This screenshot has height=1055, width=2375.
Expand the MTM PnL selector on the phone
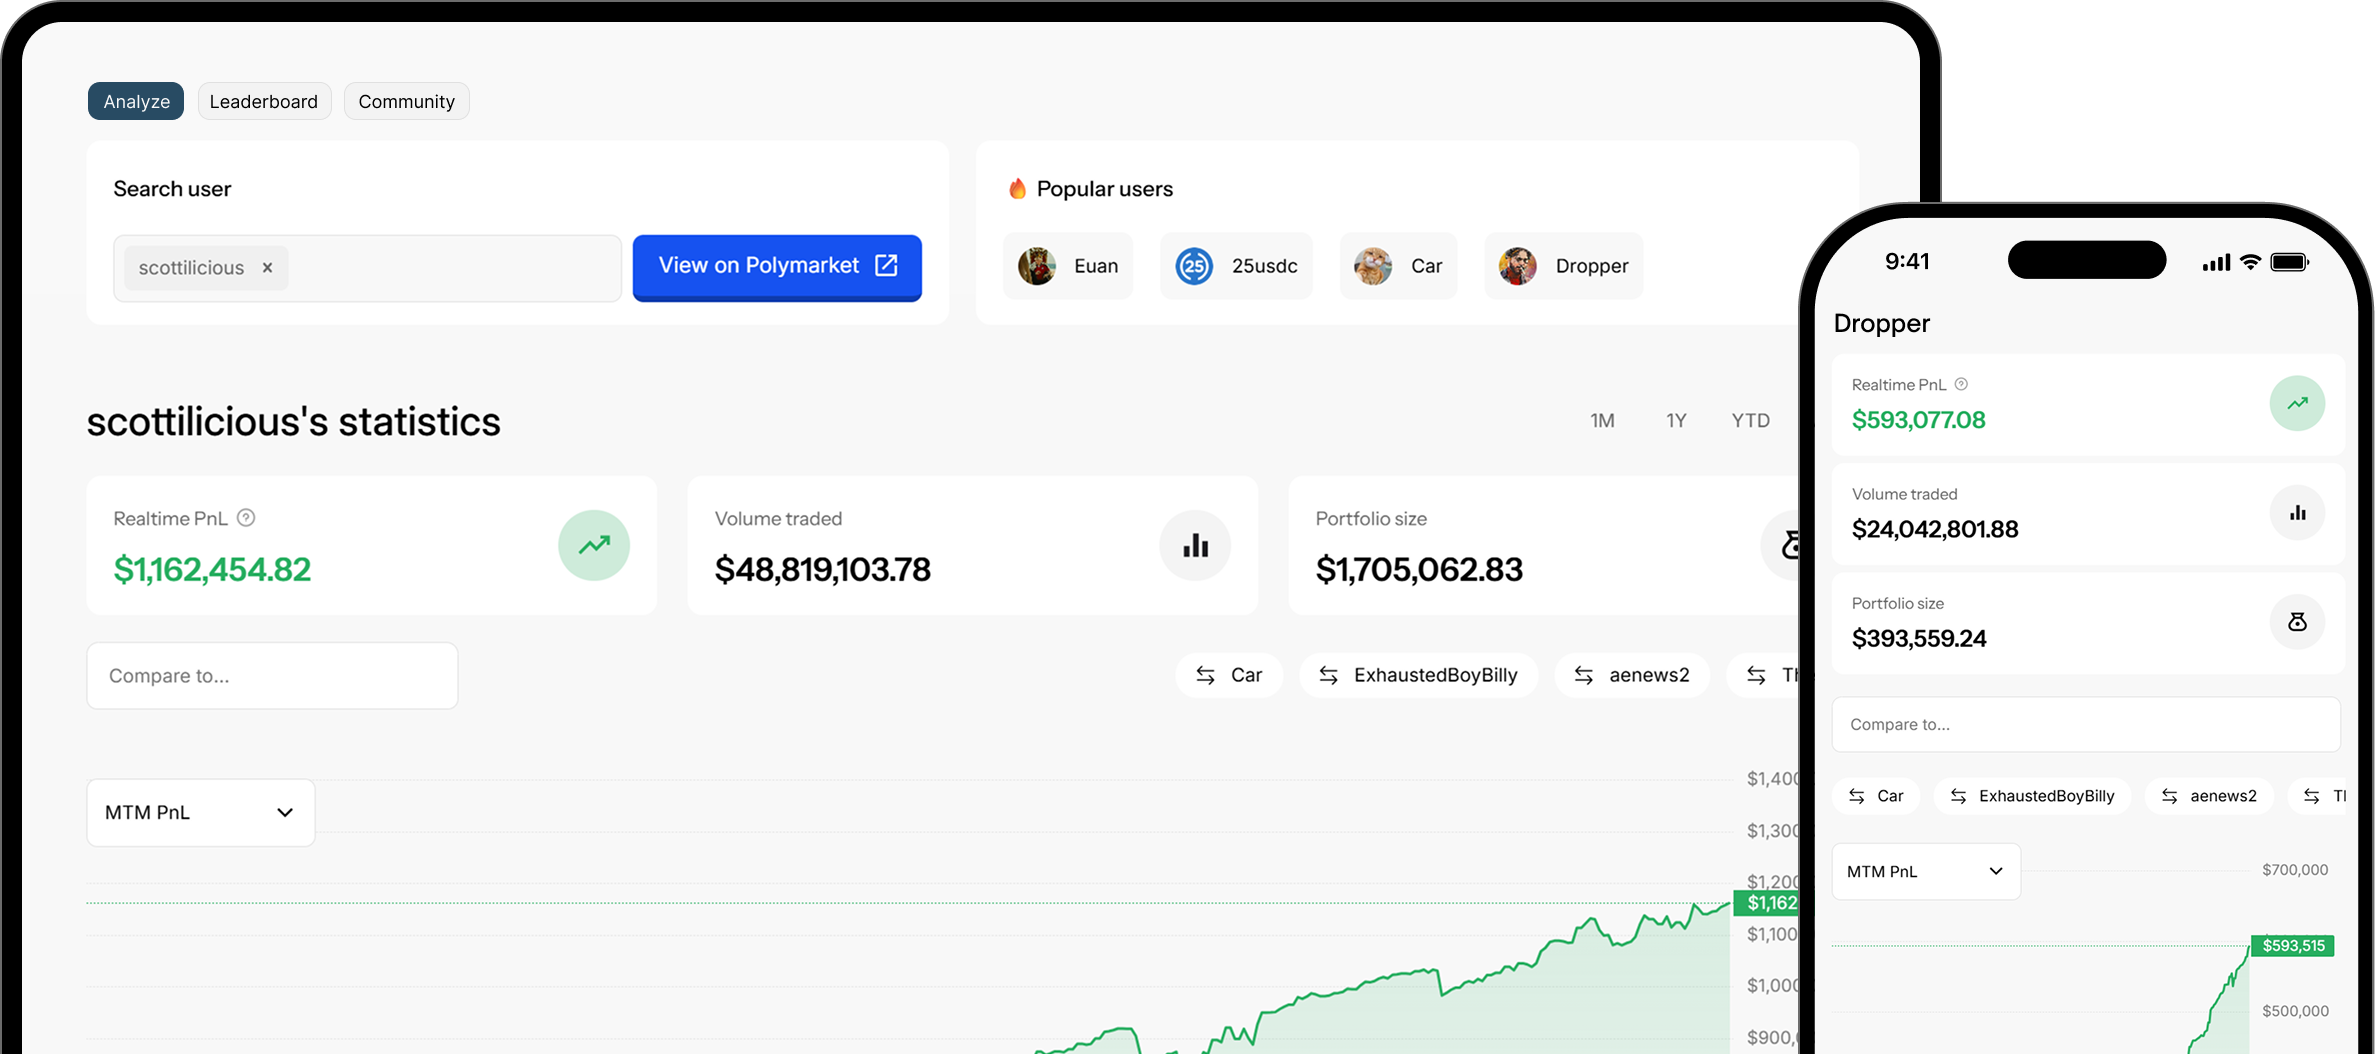1925,871
